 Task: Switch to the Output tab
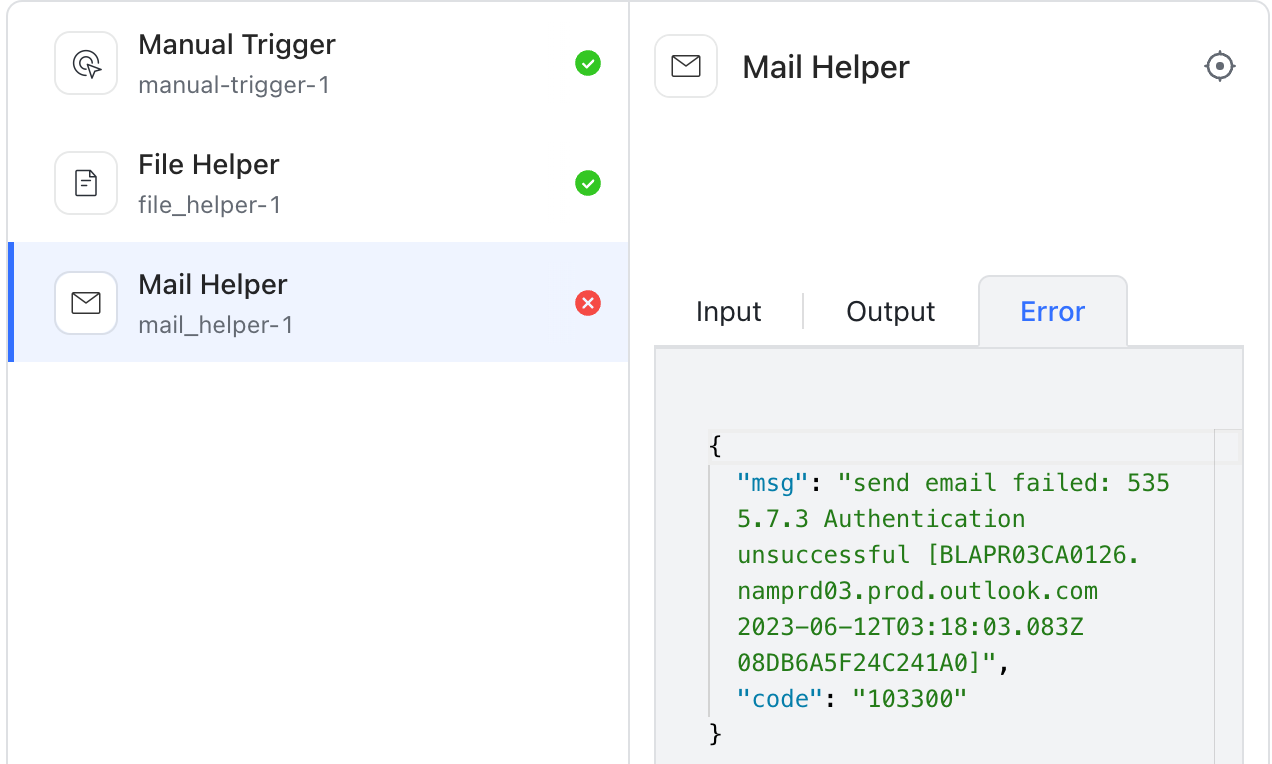point(890,311)
